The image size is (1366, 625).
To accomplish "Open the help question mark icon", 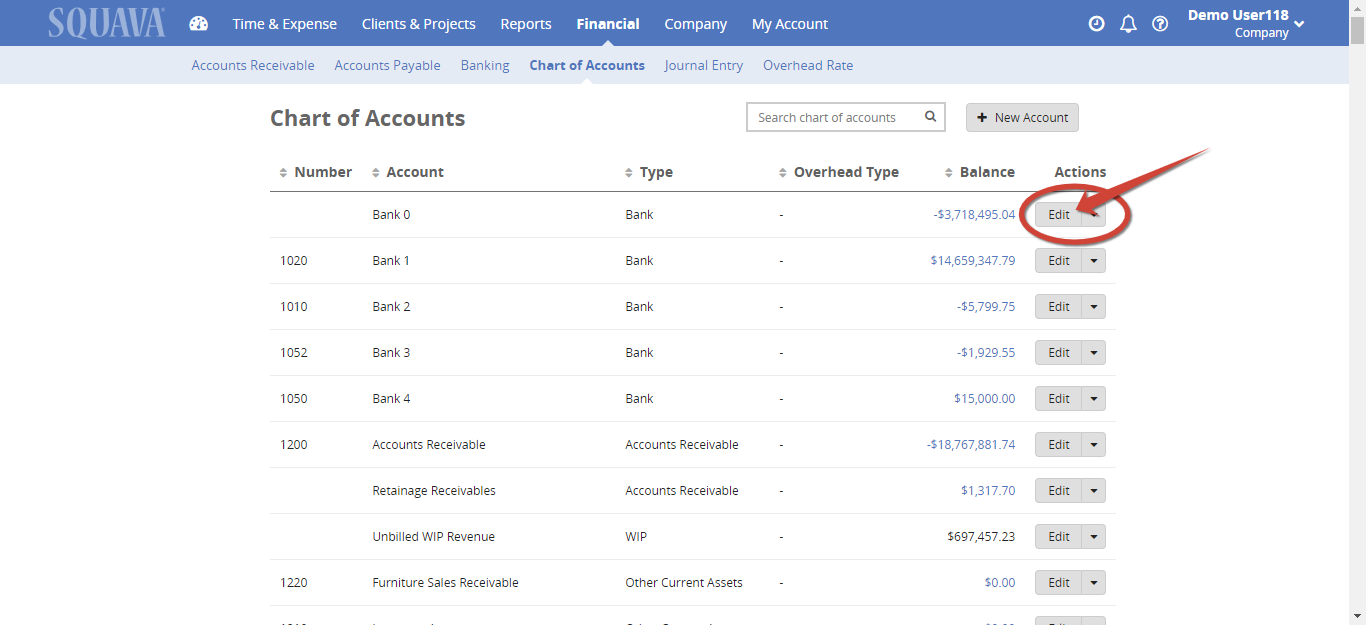I will (1160, 24).
